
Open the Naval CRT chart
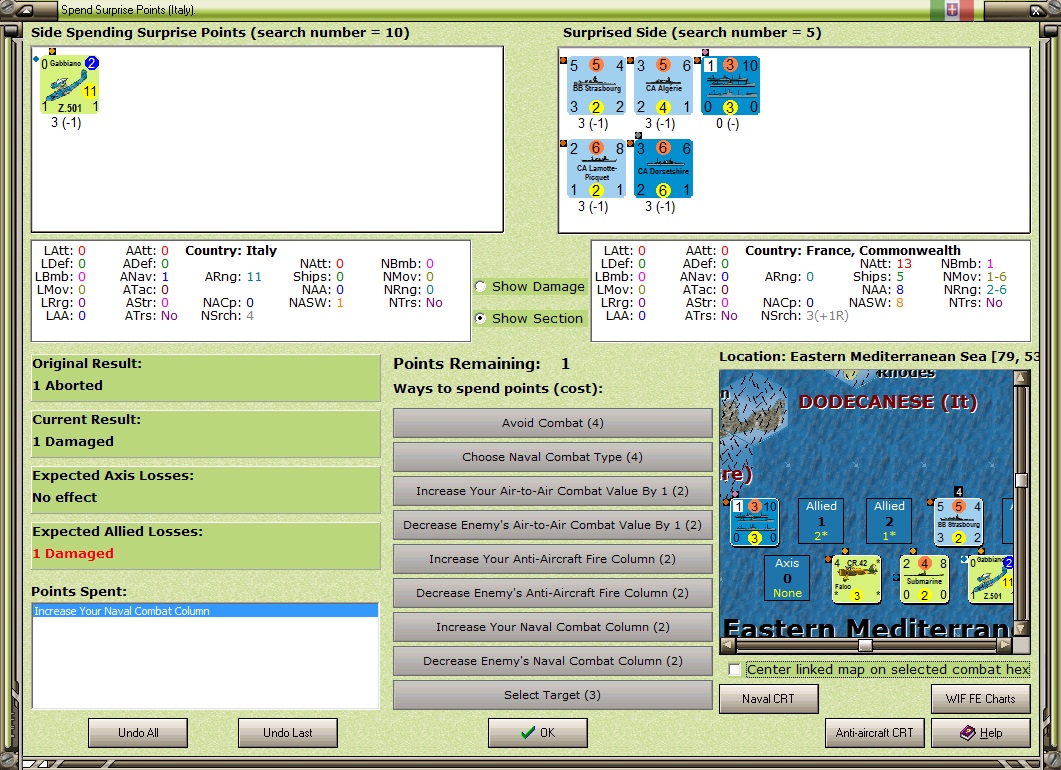769,699
